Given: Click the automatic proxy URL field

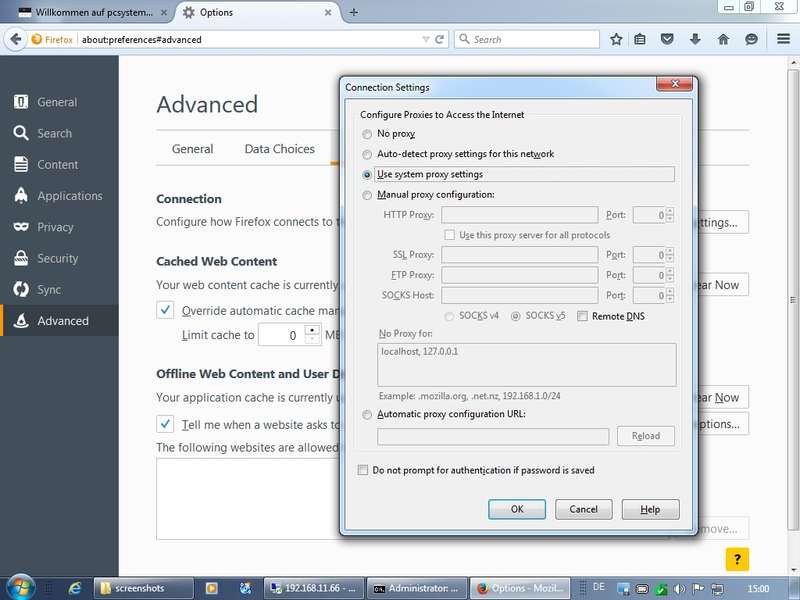Looking at the screenshot, I should pyautogui.click(x=493, y=437).
